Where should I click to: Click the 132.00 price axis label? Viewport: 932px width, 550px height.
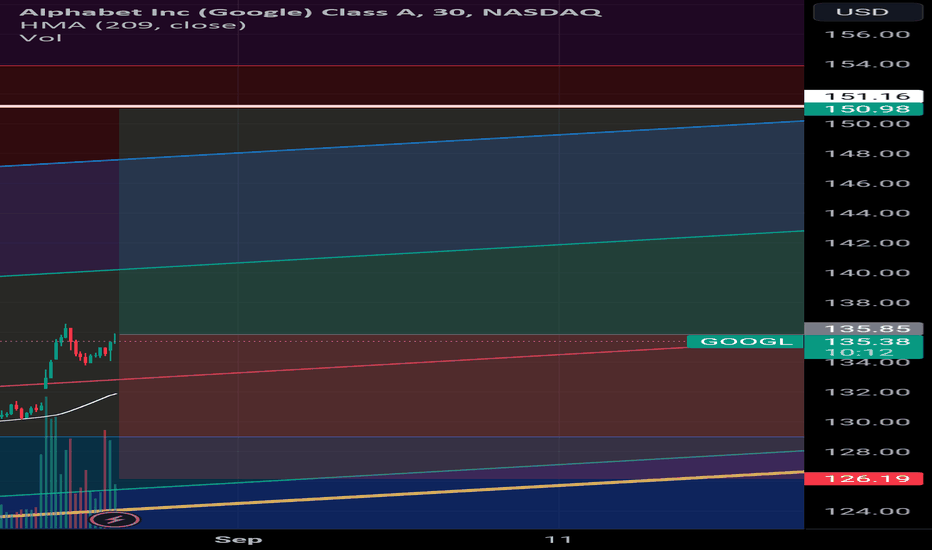867,392
